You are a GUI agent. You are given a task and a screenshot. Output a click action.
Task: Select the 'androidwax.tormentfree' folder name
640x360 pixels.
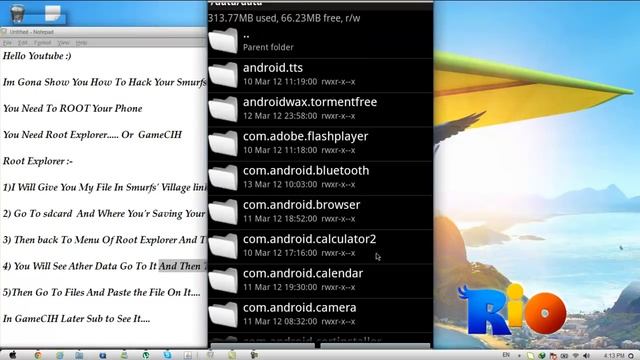310,102
